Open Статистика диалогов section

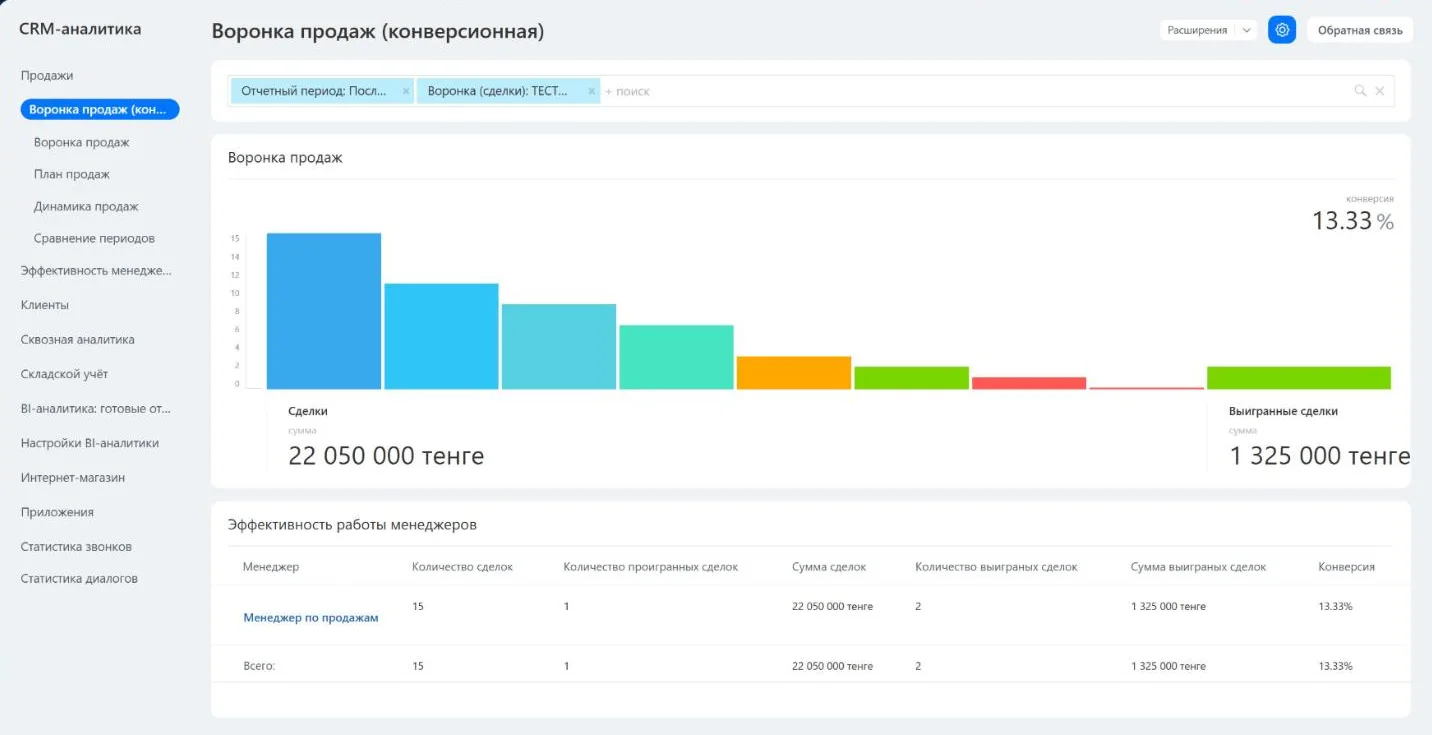[x=79, y=578]
